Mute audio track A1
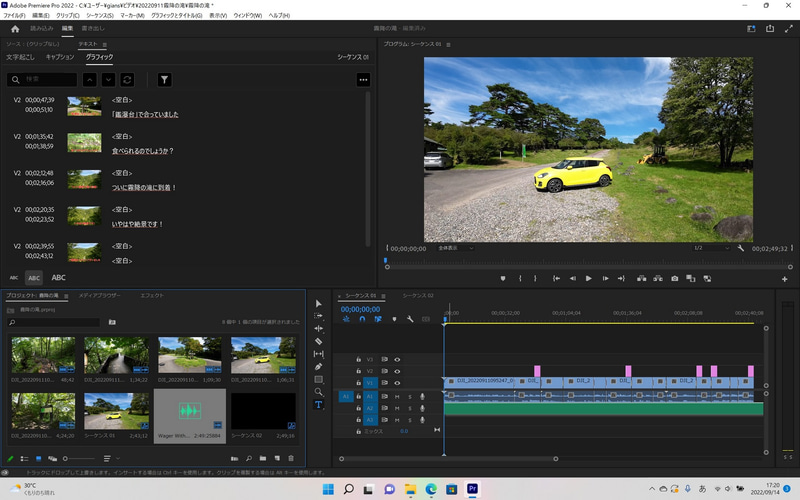 pos(397,396)
